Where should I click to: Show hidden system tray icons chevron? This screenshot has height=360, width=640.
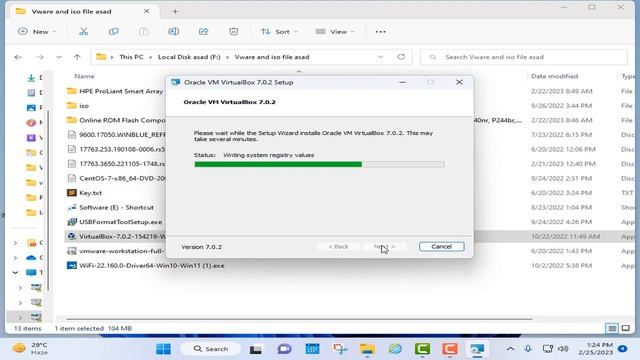click(x=510, y=349)
